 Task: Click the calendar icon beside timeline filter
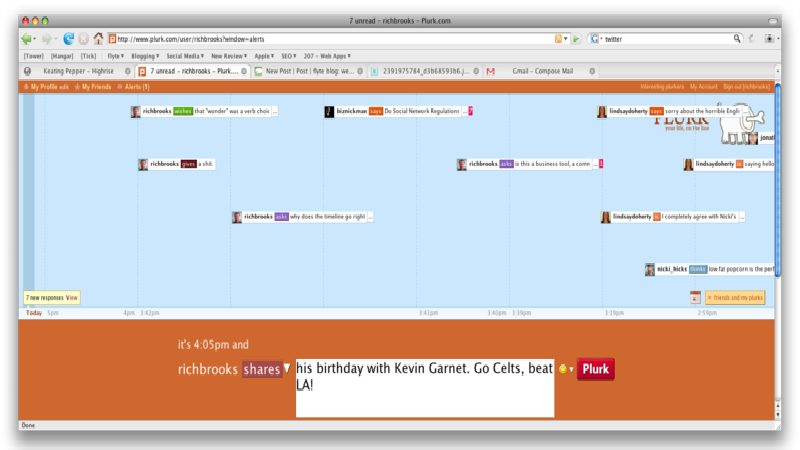click(x=695, y=297)
